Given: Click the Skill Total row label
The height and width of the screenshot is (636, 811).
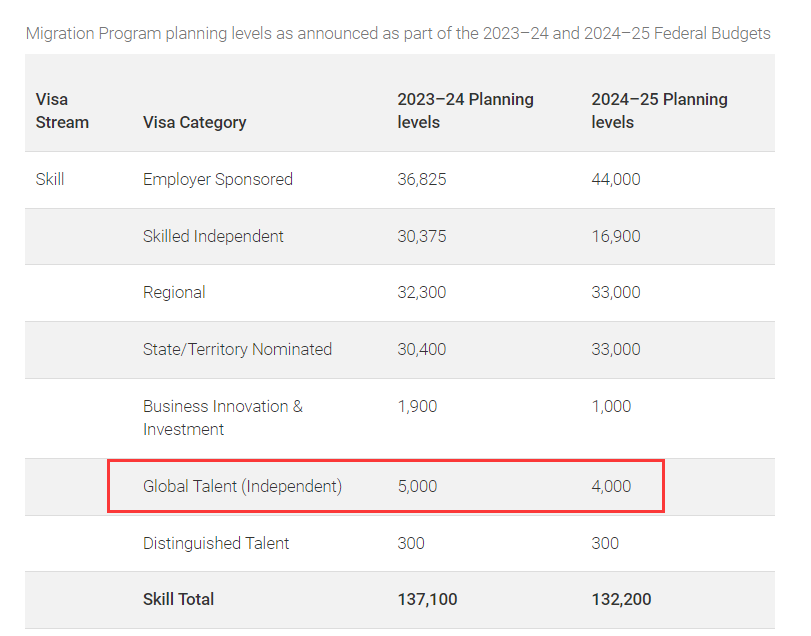Looking at the screenshot, I should tap(178, 599).
